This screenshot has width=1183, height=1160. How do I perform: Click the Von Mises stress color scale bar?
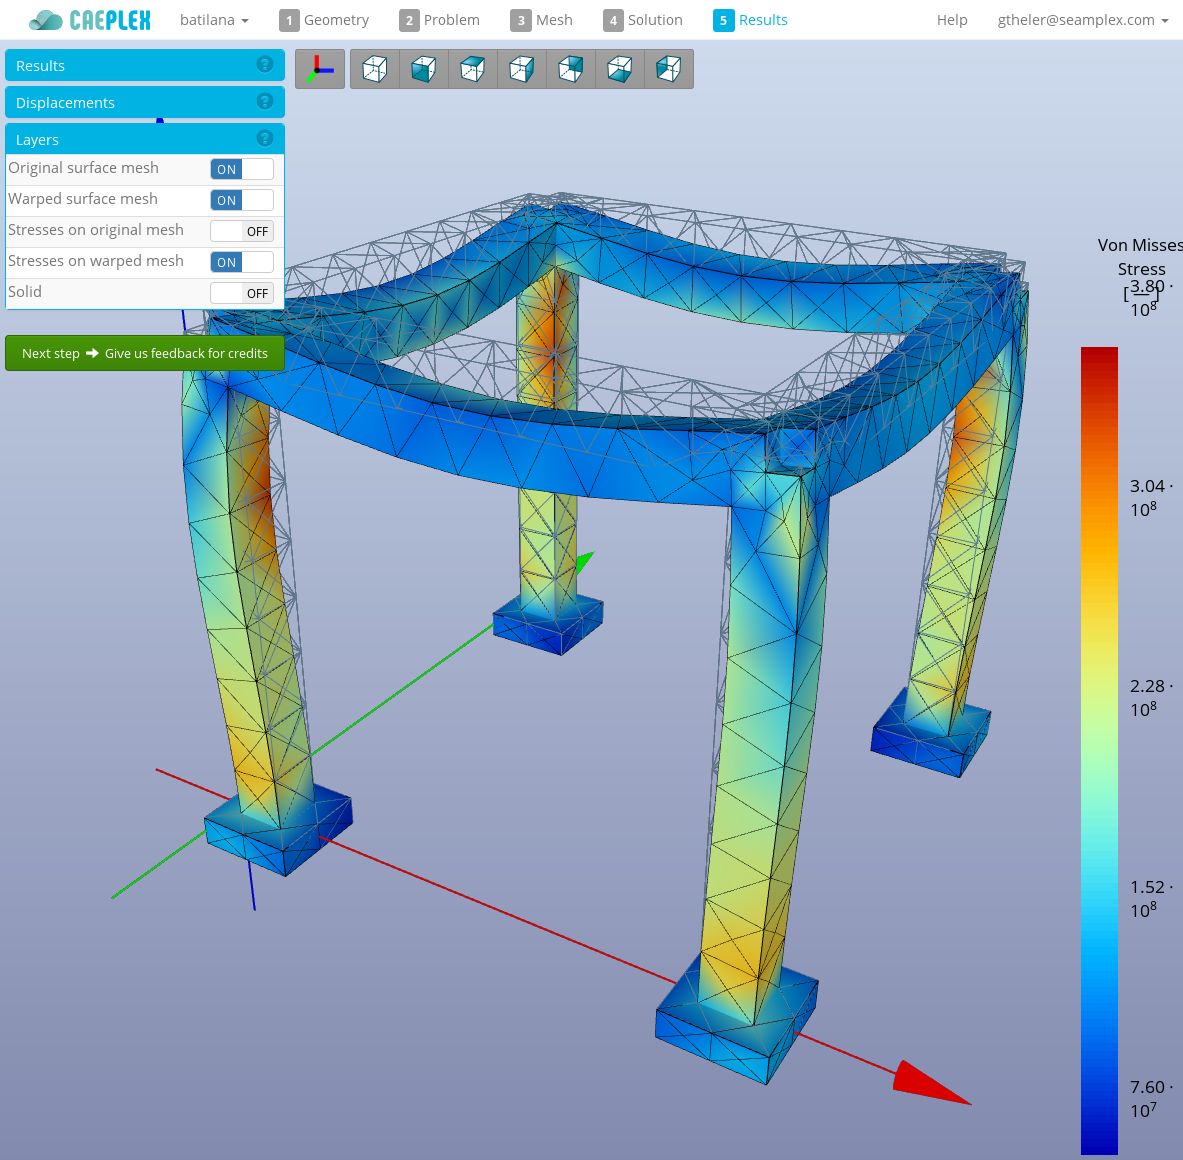[x=1099, y=750]
